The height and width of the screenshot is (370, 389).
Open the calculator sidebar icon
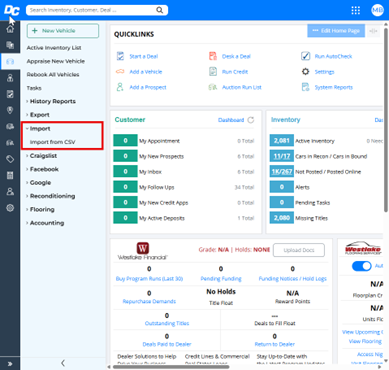[x=10, y=175]
